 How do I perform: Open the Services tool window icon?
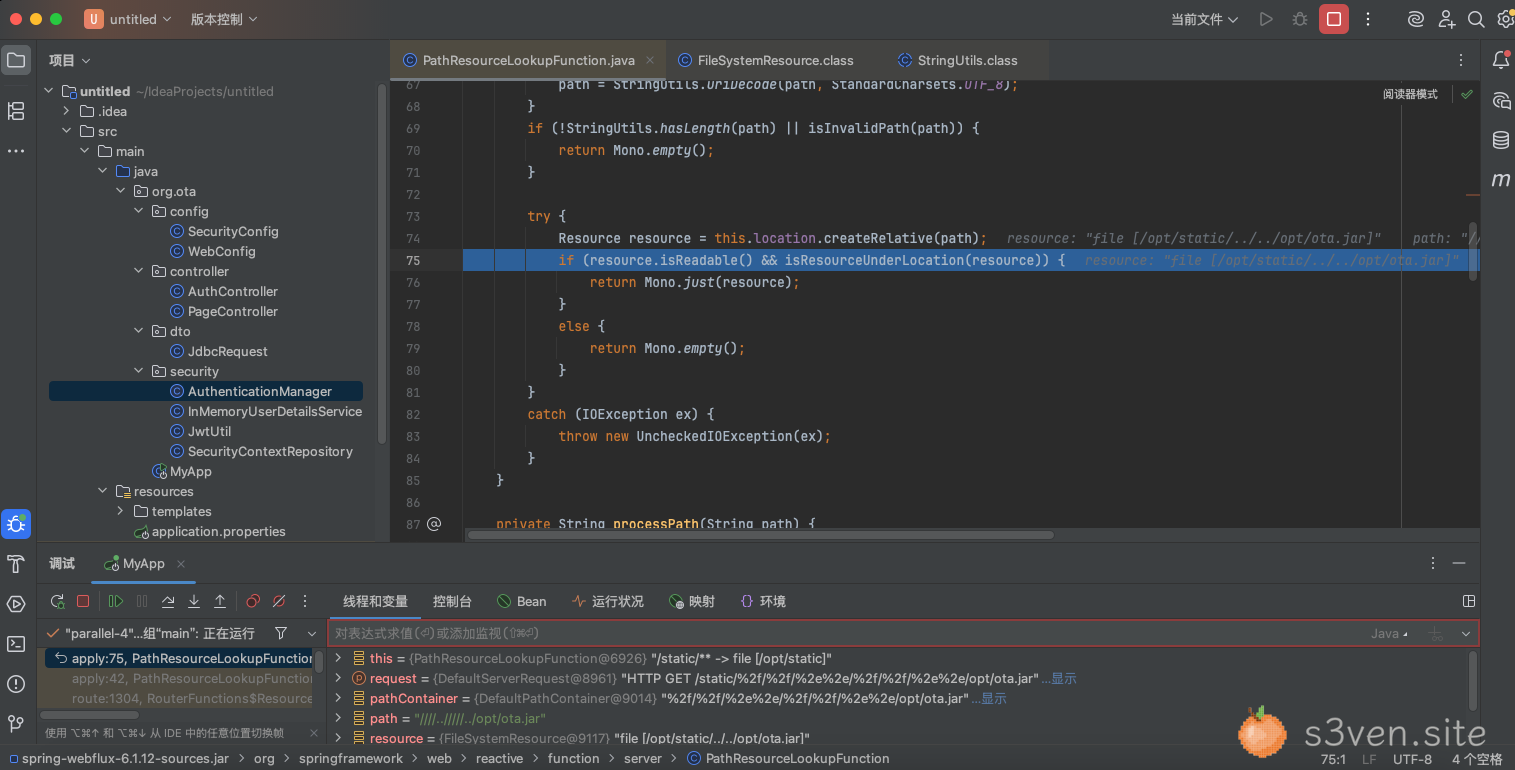pyautogui.click(x=16, y=604)
